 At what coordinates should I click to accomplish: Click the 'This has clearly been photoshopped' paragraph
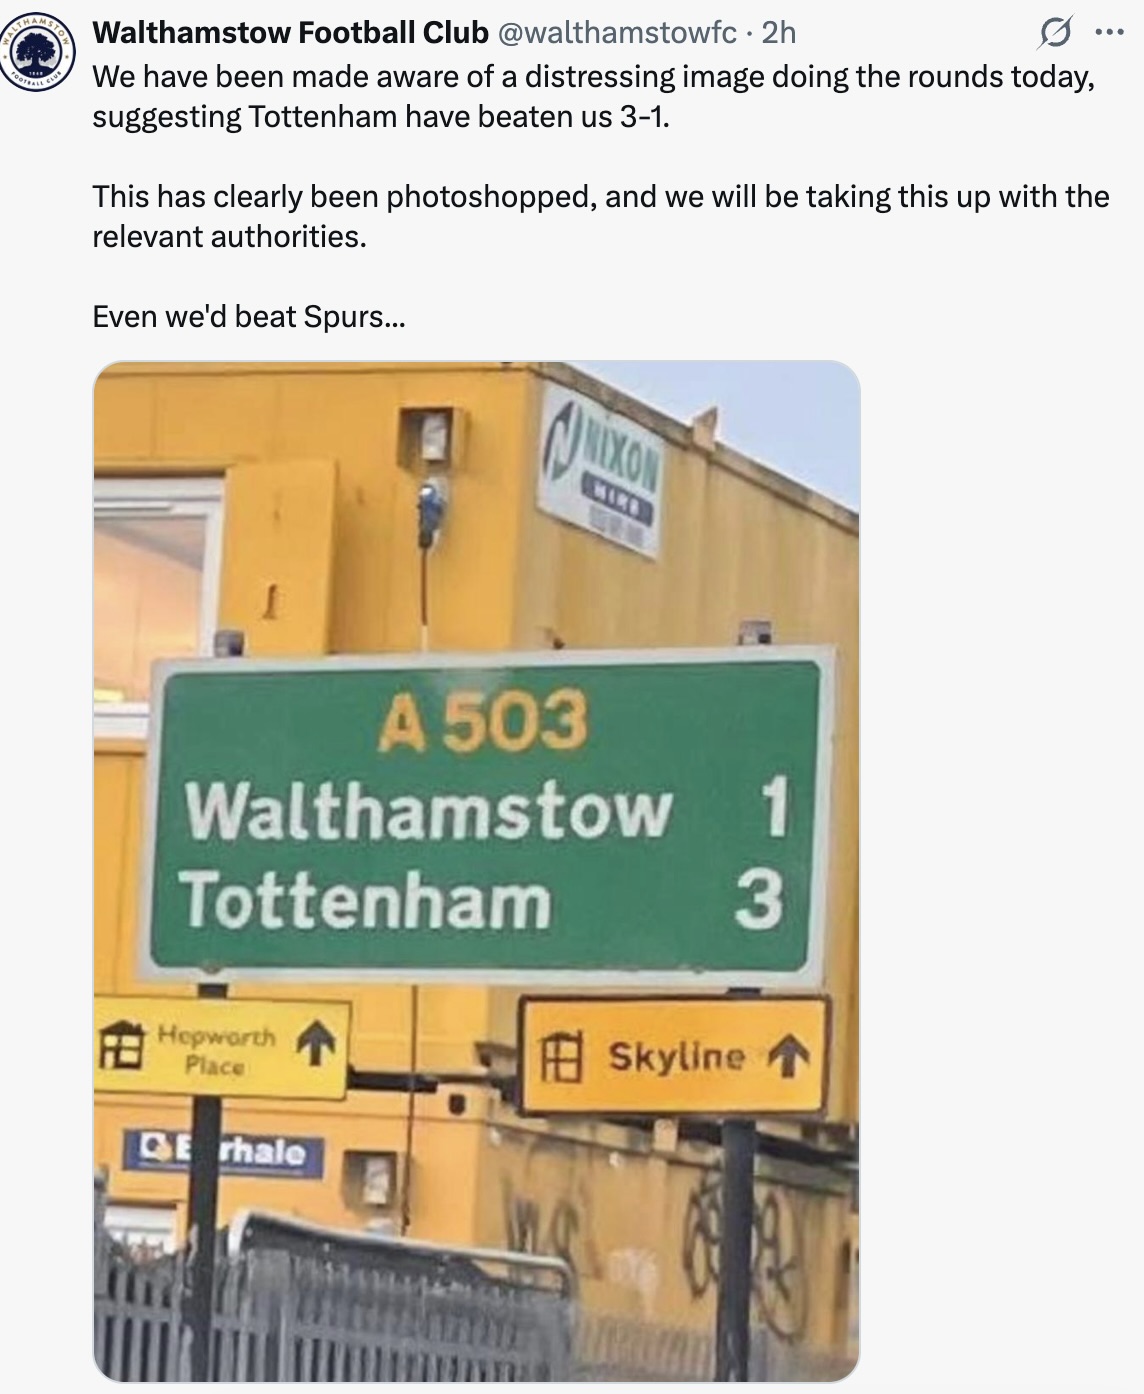pyautogui.click(x=601, y=216)
